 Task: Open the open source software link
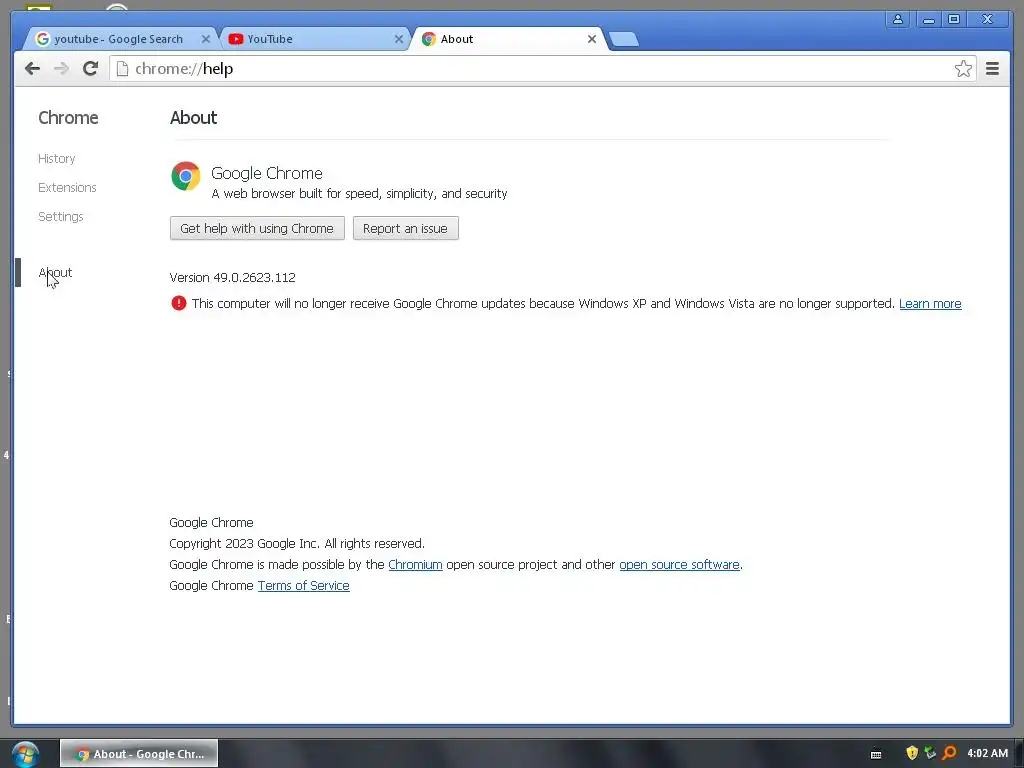679,564
